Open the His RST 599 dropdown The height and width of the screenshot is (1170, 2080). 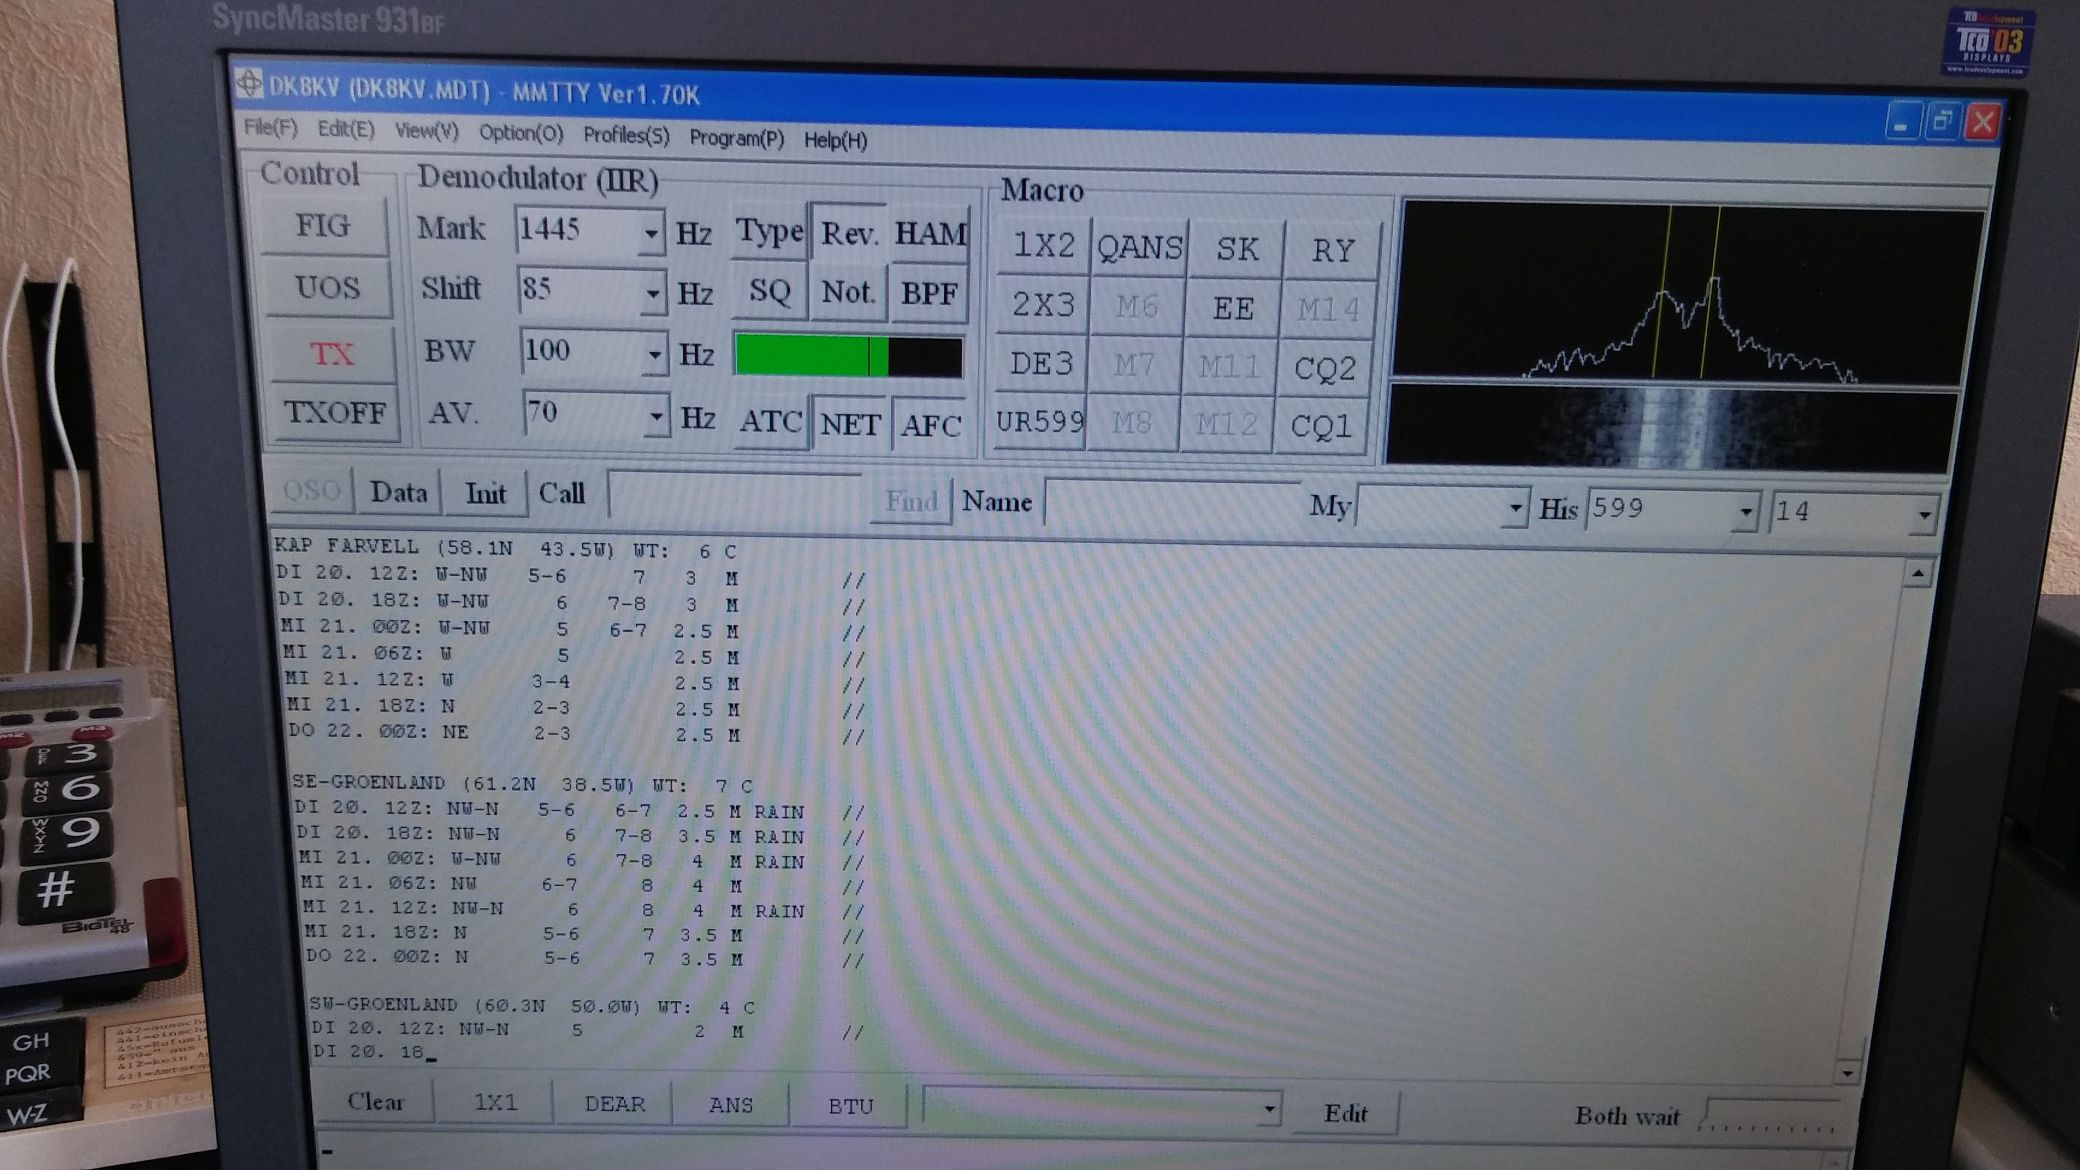click(1744, 511)
